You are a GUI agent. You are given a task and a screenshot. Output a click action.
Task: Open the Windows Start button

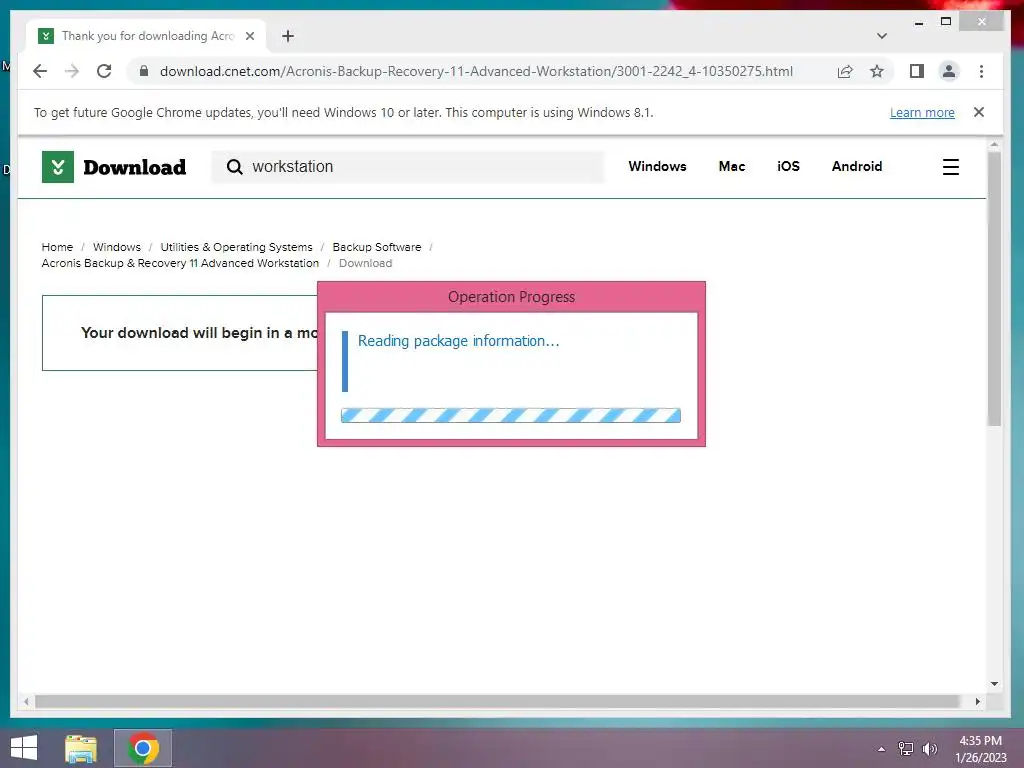tap(24, 748)
